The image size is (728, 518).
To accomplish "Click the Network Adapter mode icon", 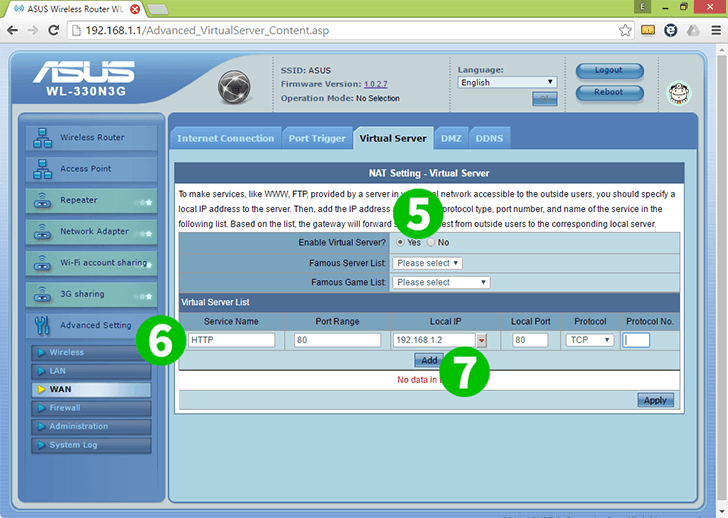I will tap(42, 232).
